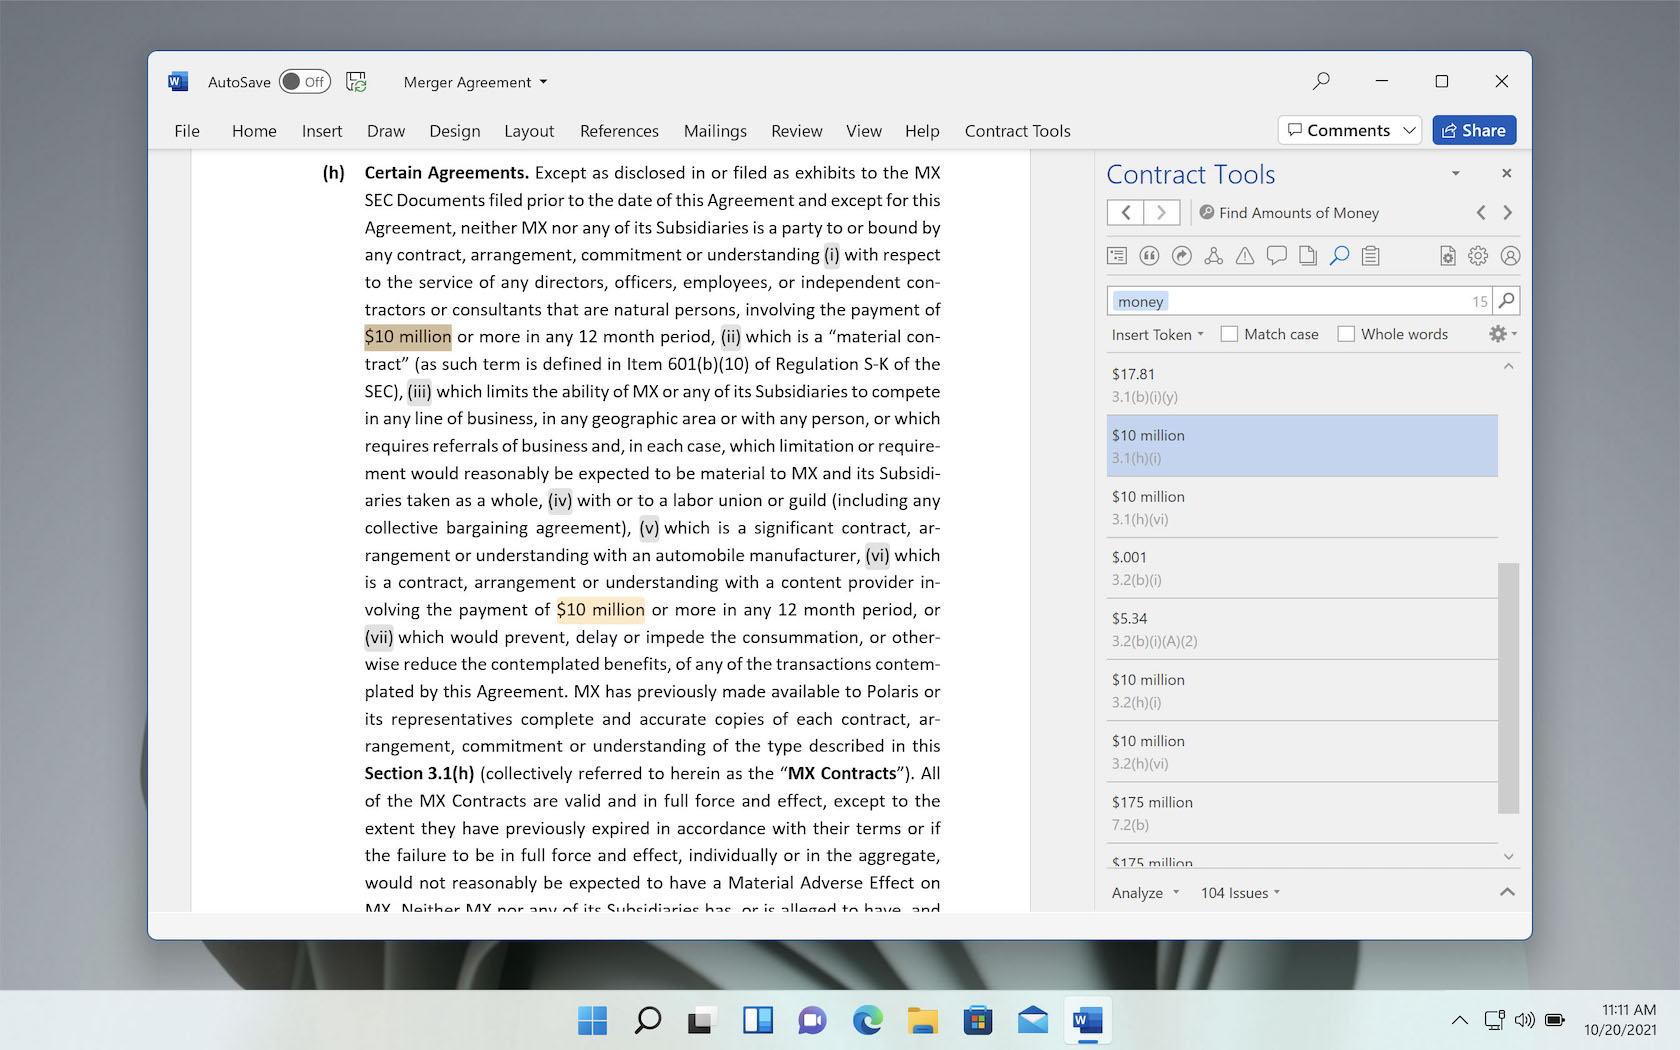Select the $5.34 result at 3.2(b)(i)(A)(2)
Image resolution: width=1680 pixels, height=1050 pixels.
[1302, 629]
